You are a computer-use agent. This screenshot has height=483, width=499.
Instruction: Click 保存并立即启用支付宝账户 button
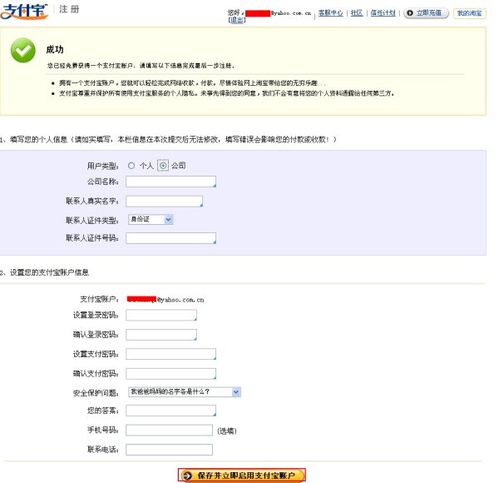[x=242, y=475]
